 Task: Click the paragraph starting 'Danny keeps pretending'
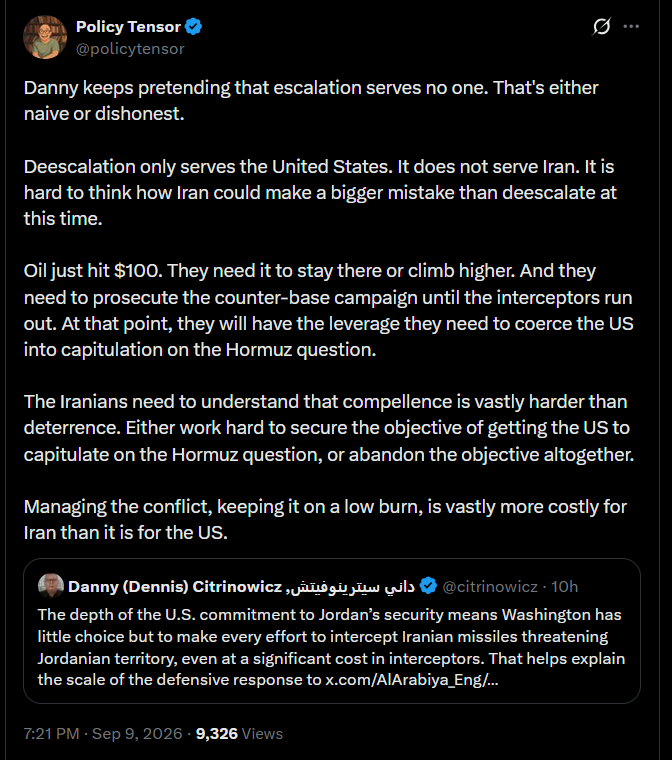tap(311, 101)
